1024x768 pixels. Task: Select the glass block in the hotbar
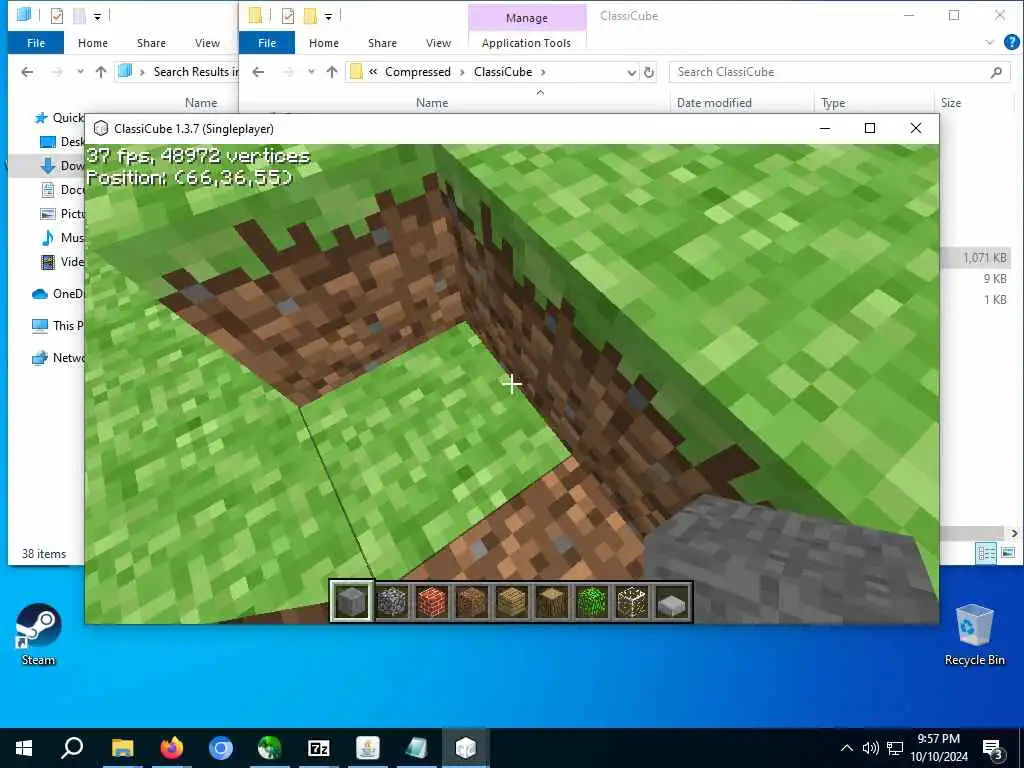(632, 601)
